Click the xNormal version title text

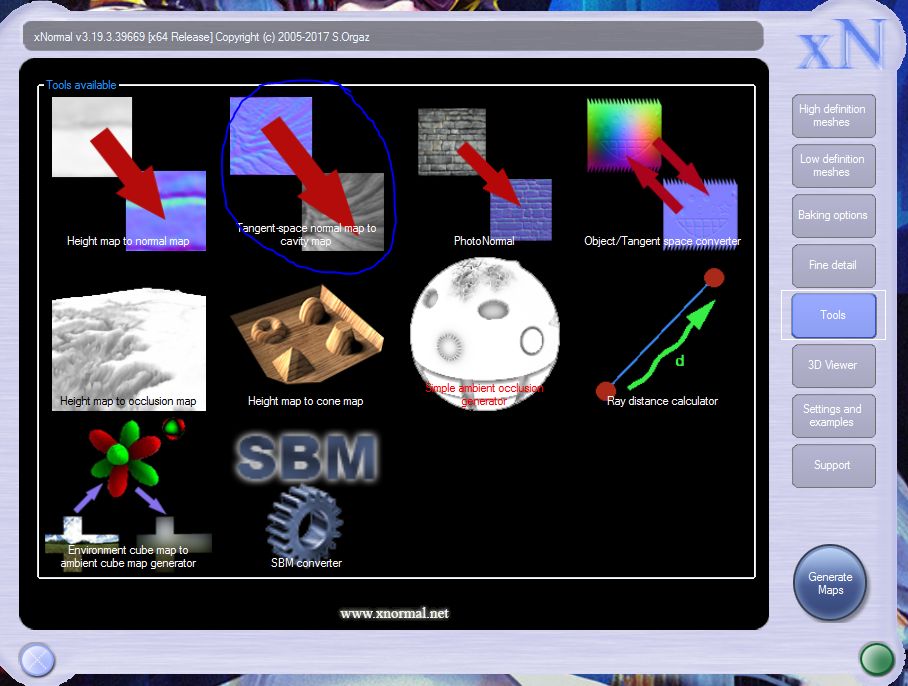pos(202,37)
